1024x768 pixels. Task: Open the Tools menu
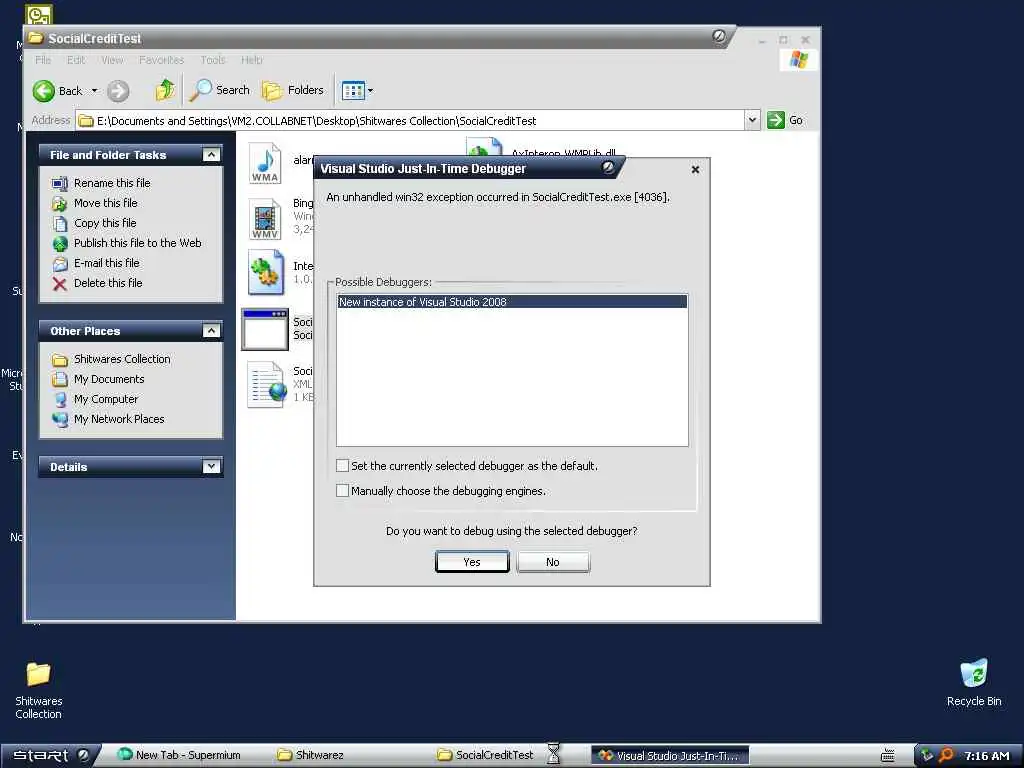click(213, 60)
